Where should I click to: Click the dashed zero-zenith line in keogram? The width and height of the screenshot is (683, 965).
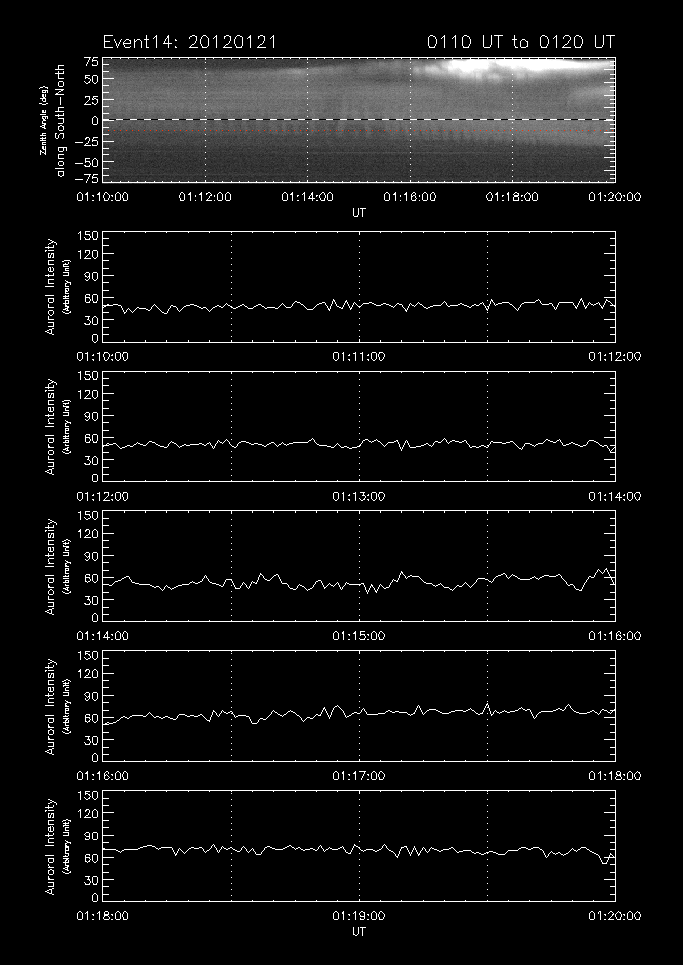[x=359, y=119]
